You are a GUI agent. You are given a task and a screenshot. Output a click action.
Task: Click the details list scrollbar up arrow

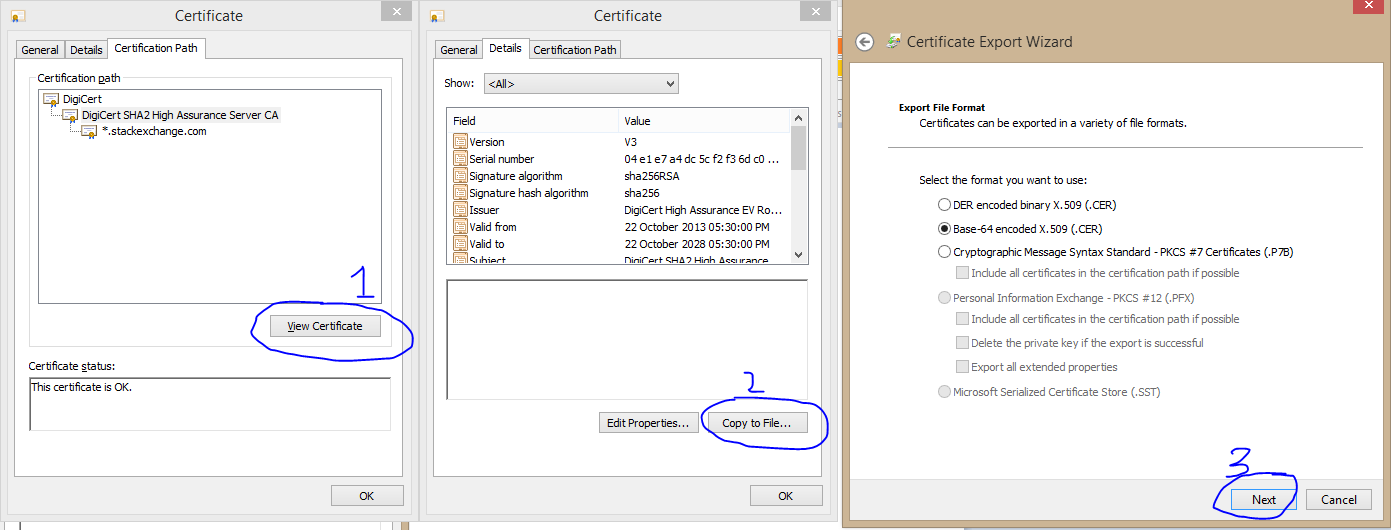point(798,119)
